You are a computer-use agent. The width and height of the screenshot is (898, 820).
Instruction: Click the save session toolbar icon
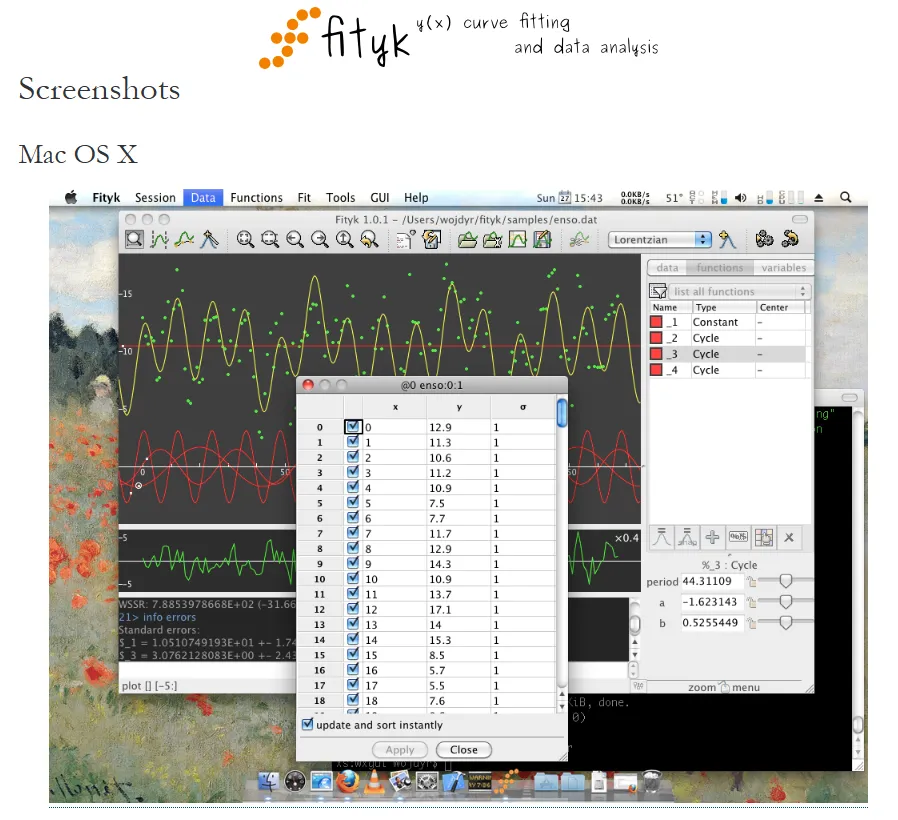coord(431,239)
